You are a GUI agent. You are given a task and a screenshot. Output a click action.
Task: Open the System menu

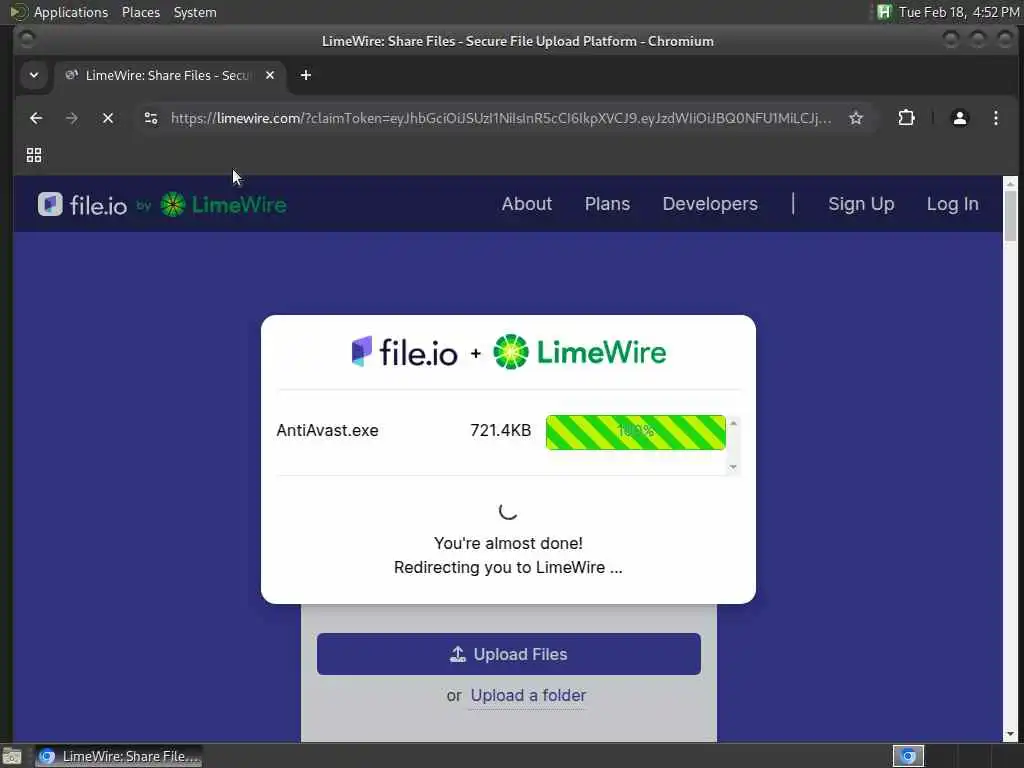pyautogui.click(x=195, y=12)
